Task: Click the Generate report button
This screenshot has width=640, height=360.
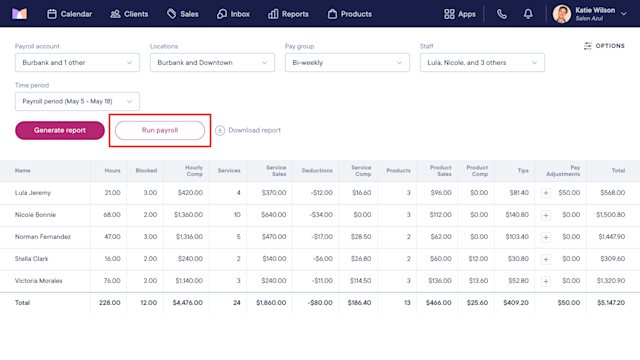Action: 60,130
